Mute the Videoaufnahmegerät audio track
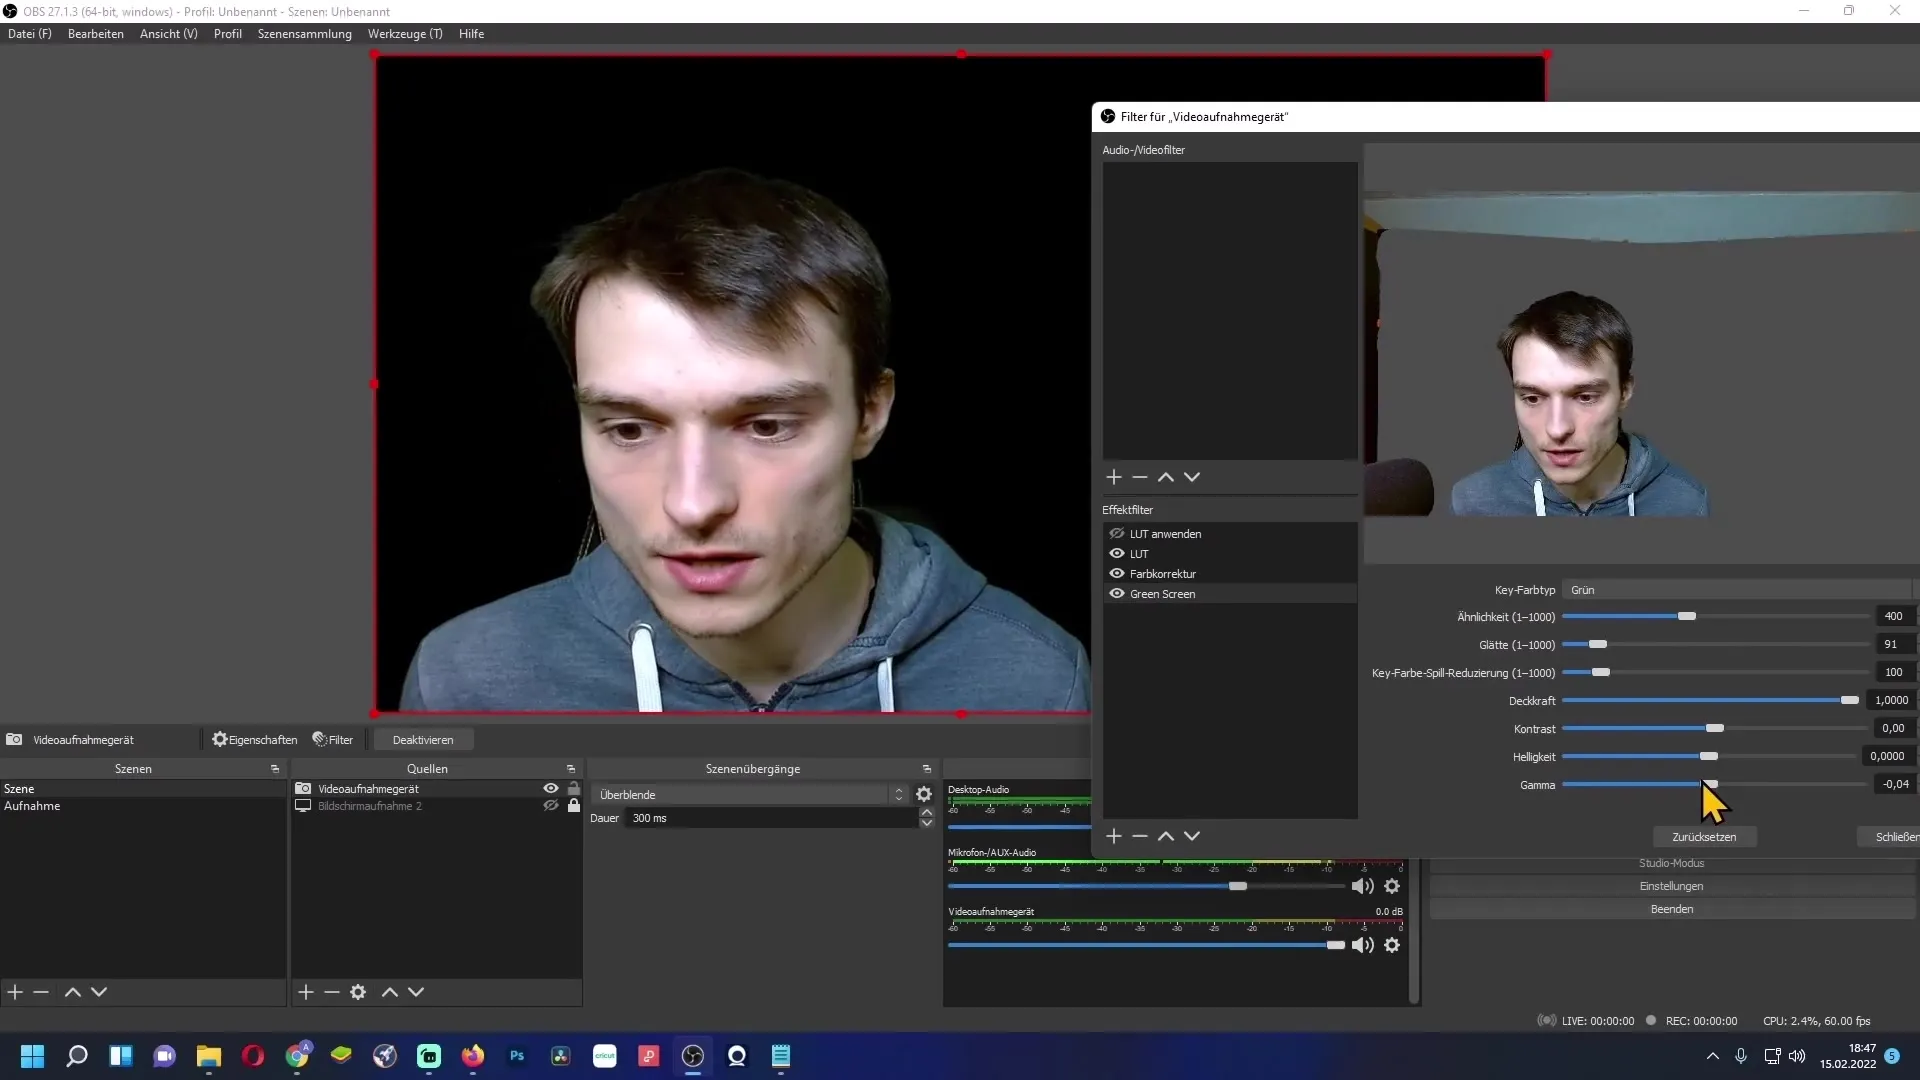Screen dimensions: 1920x1080 tap(1362, 944)
